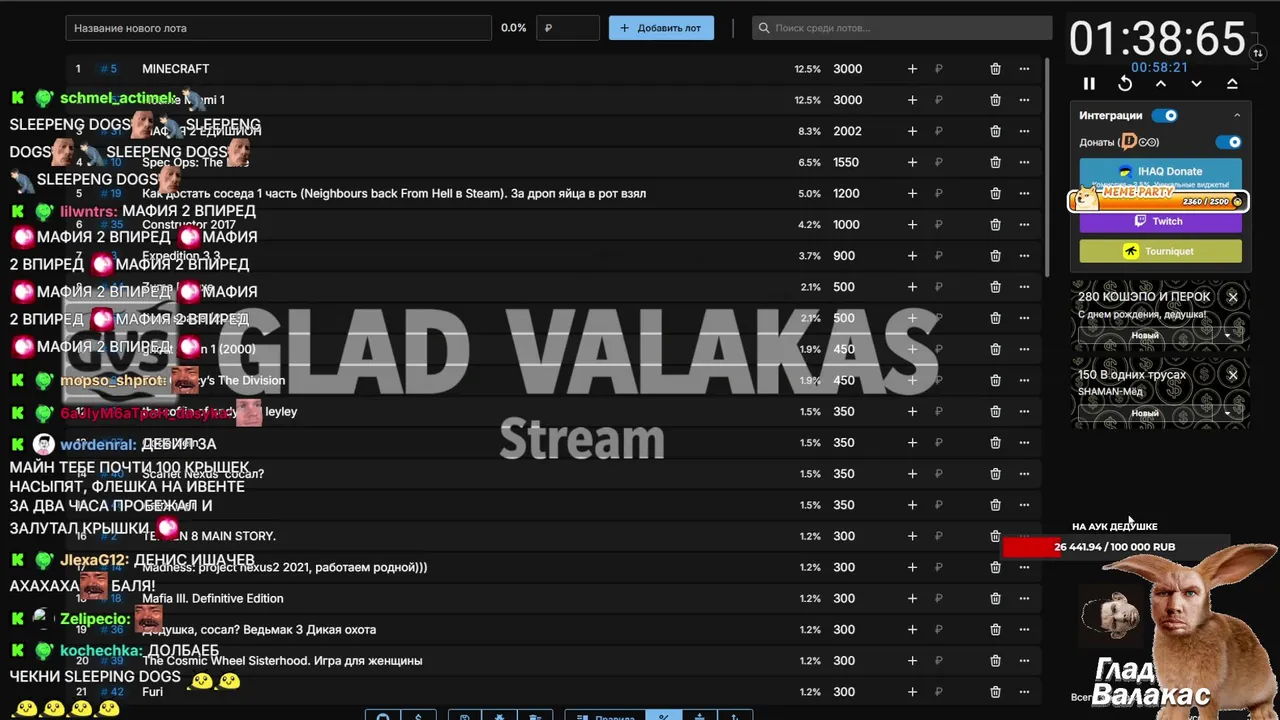Image resolution: width=1280 pixels, height=720 pixels.
Task: Collapse the Интеграции panel
Action: tap(1237, 116)
